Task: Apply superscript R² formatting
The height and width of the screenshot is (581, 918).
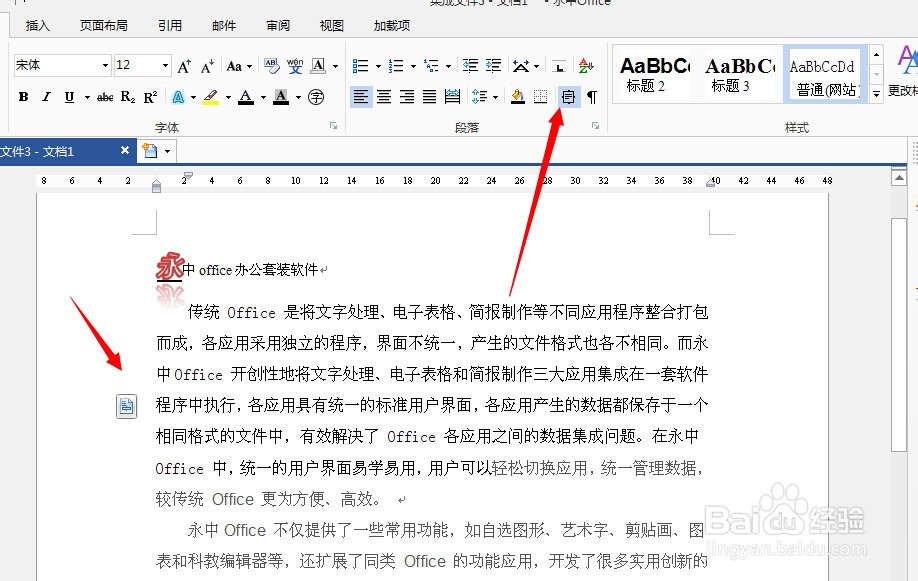Action: (150, 97)
